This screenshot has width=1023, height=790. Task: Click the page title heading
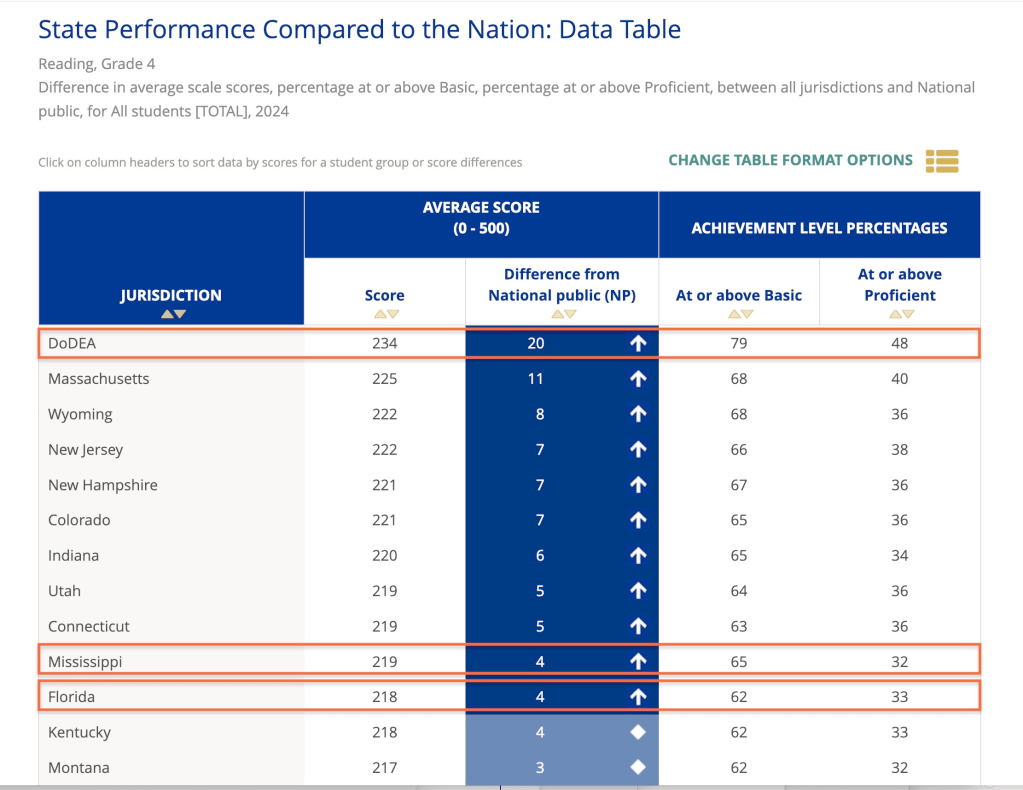point(359,30)
